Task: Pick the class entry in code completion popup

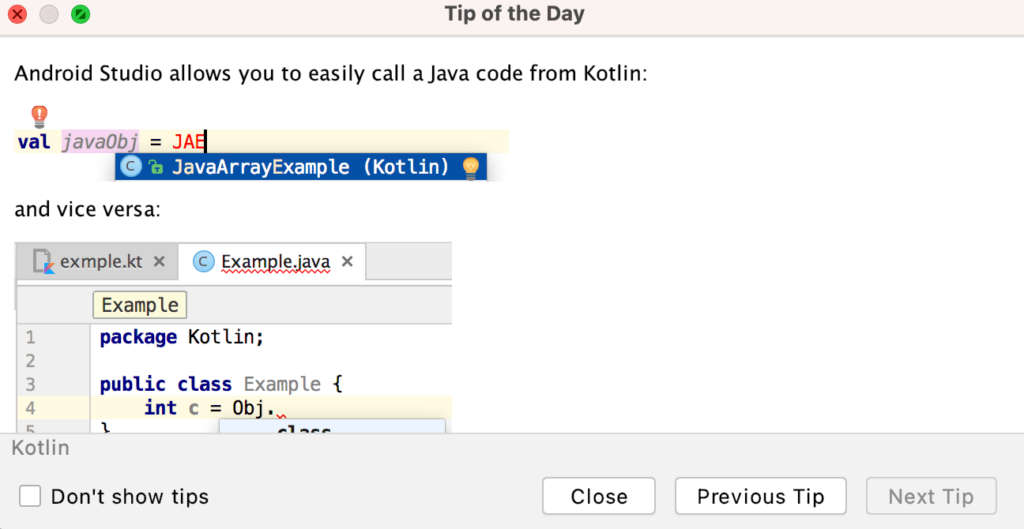Action: click(332, 426)
